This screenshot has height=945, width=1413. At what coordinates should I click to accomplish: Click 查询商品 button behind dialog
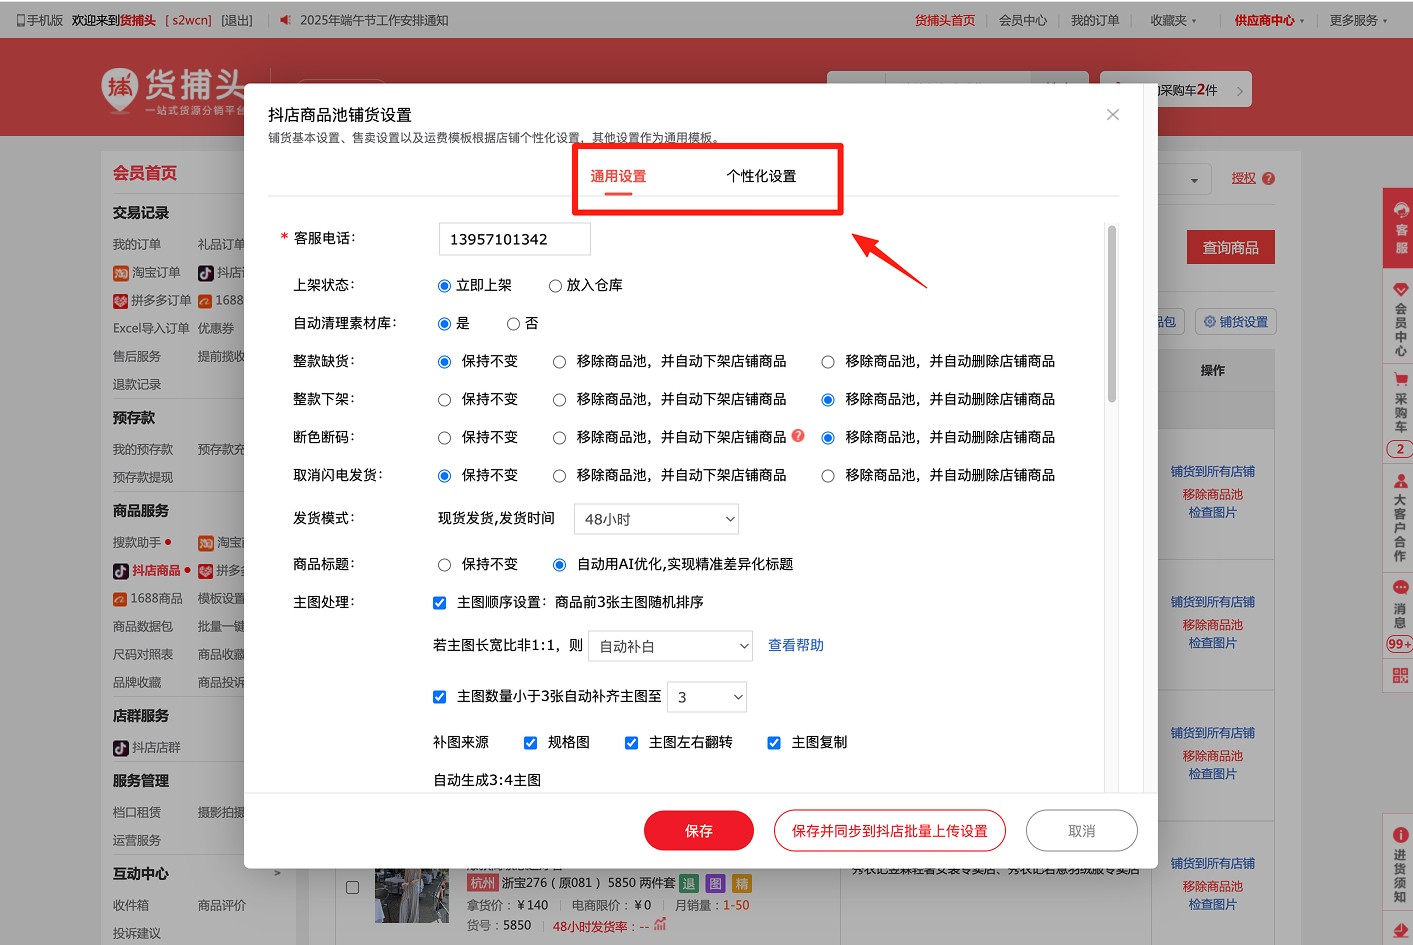pyautogui.click(x=1231, y=248)
